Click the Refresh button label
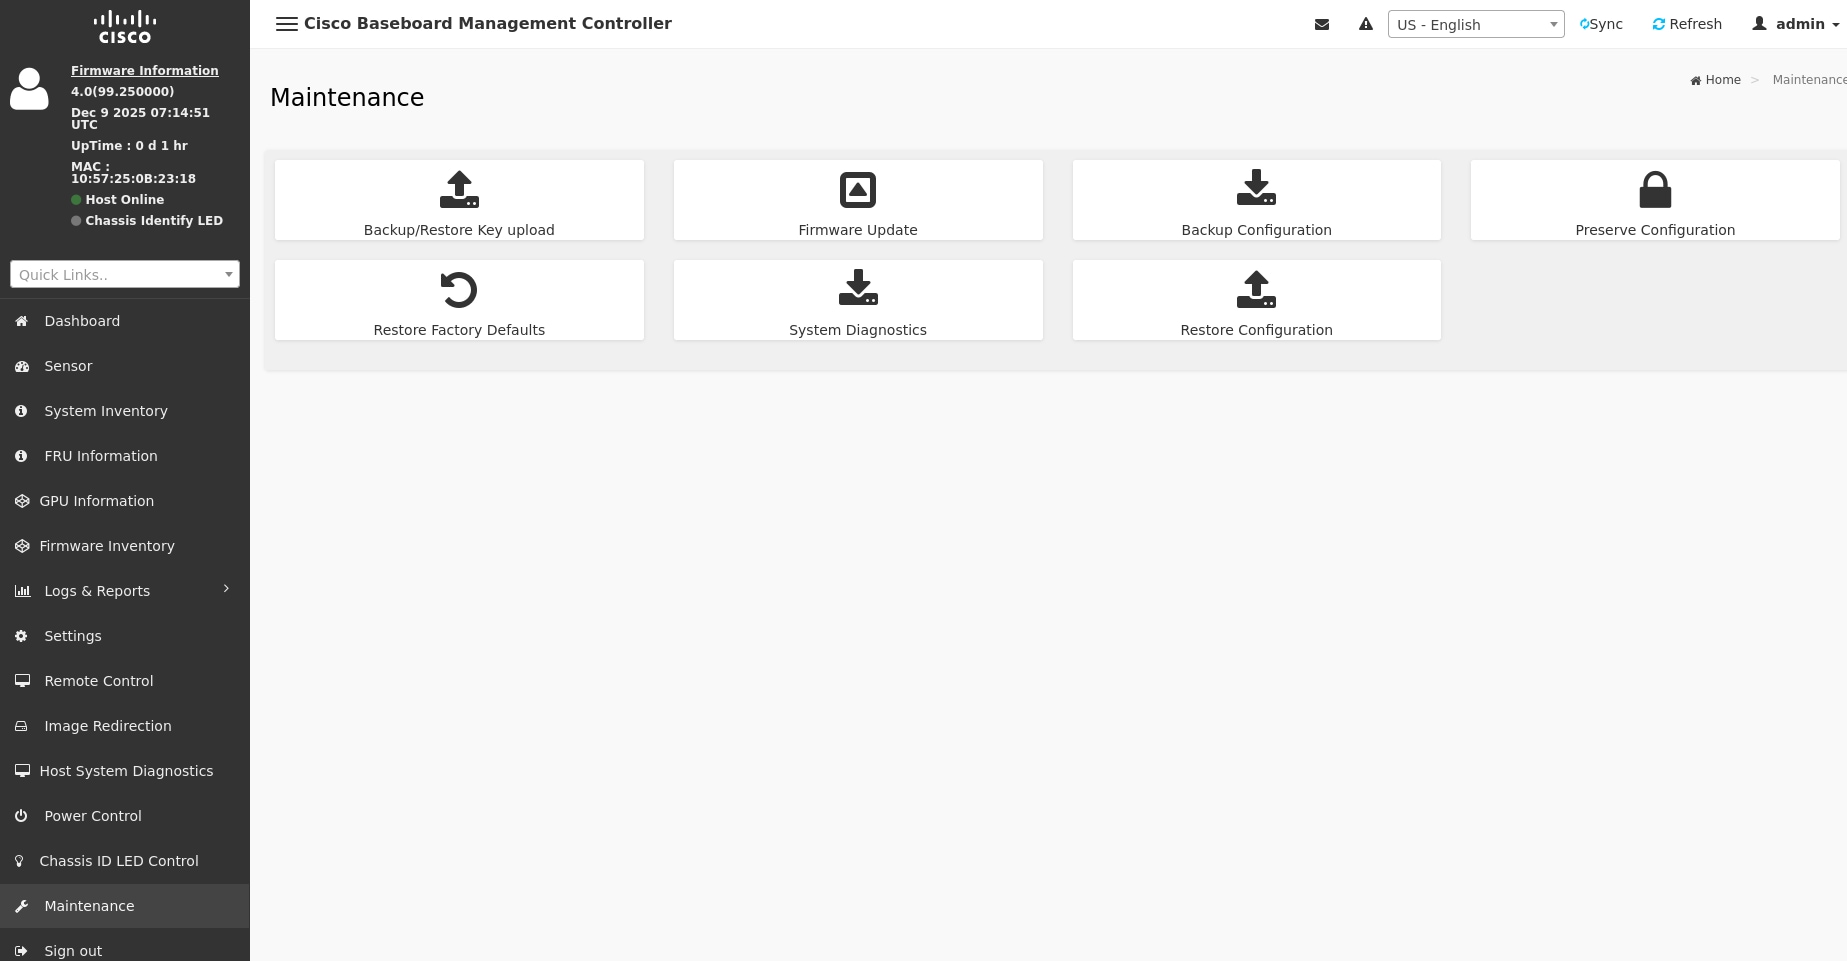 coord(1696,24)
